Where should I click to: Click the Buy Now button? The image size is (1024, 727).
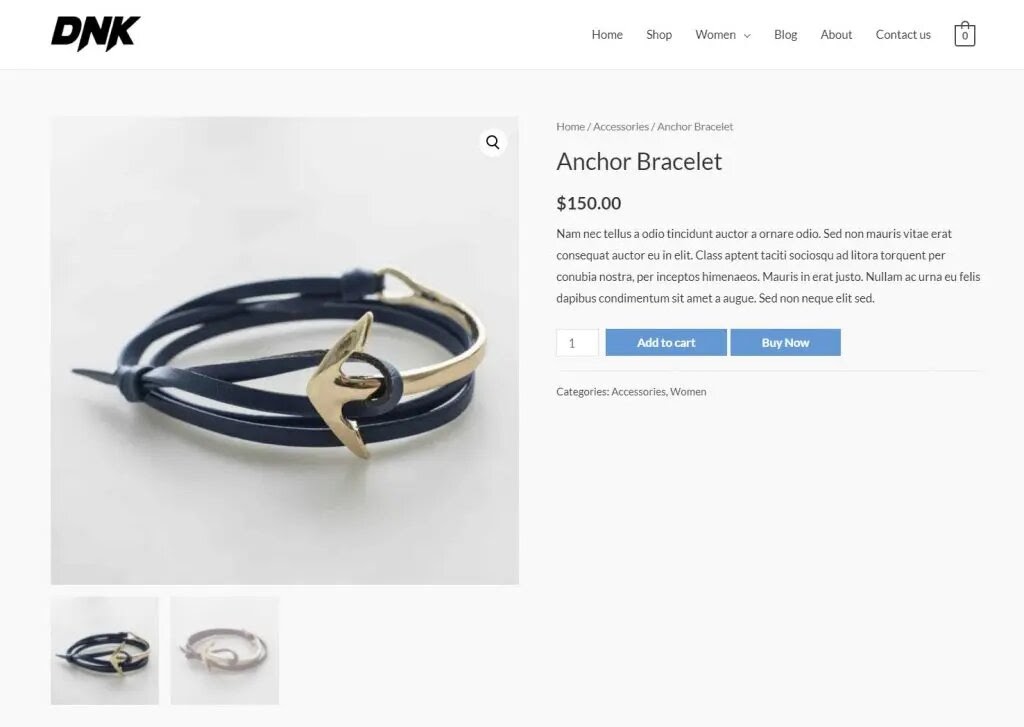coord(785,342)
